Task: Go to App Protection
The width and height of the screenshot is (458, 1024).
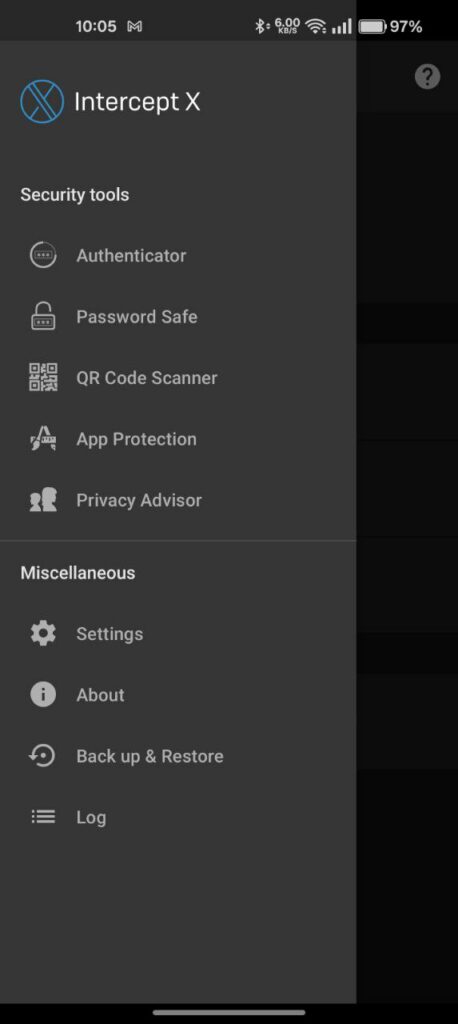Action: pos(178,439)
